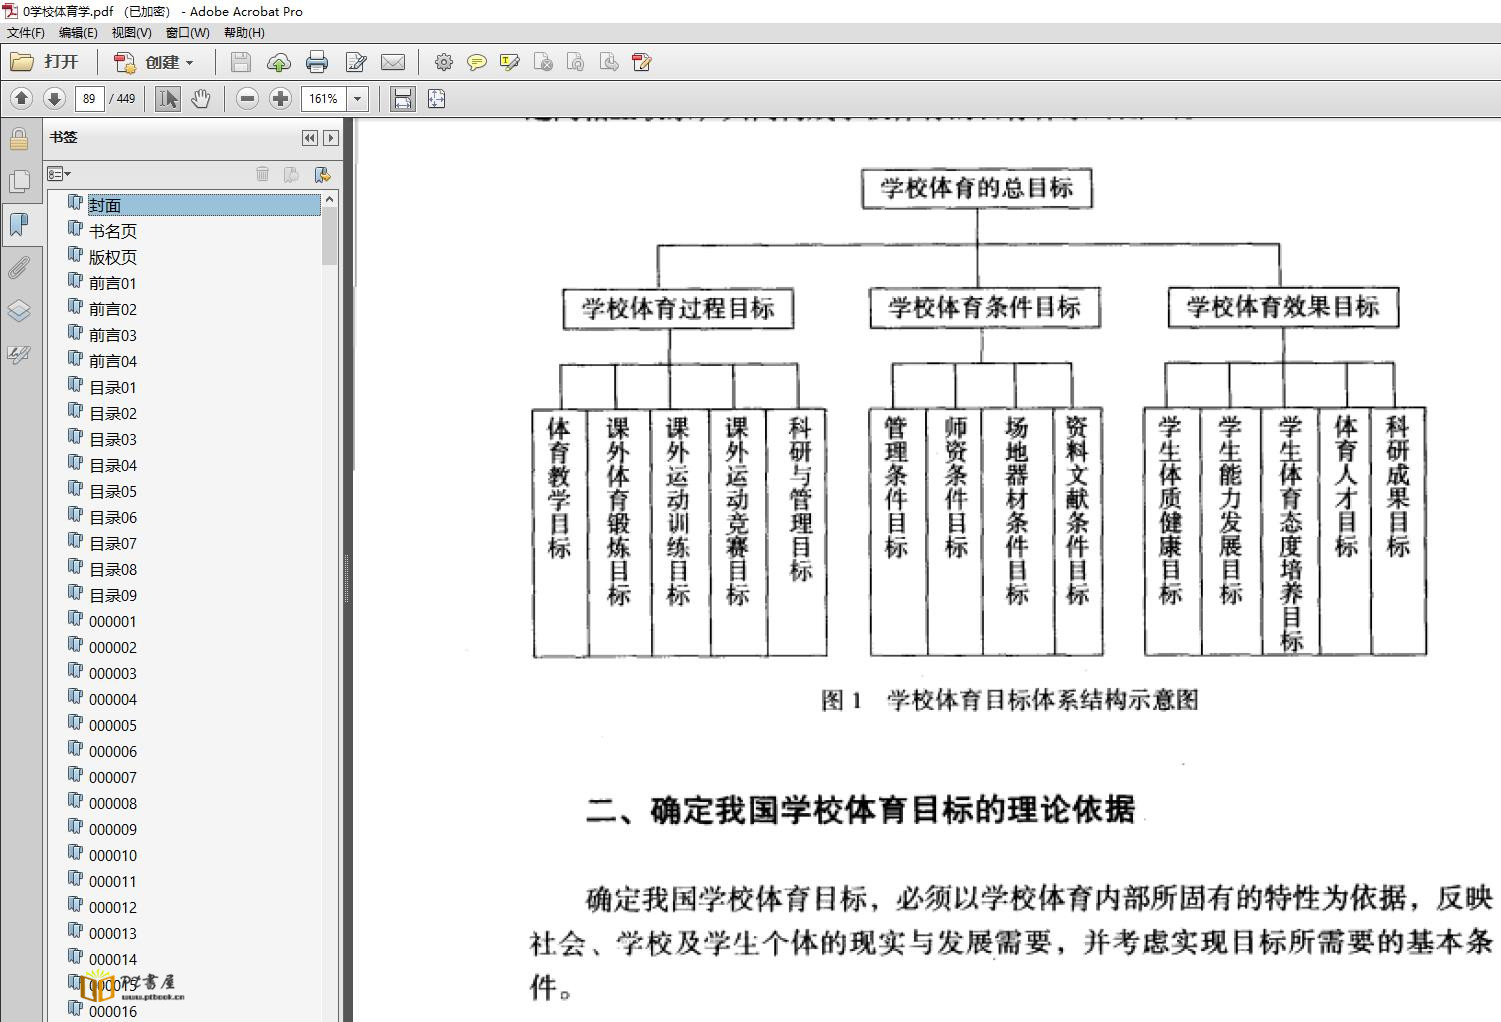Click the edit/sign document icon
This screenshot has height=1022, width=1501.
[355, 62]
